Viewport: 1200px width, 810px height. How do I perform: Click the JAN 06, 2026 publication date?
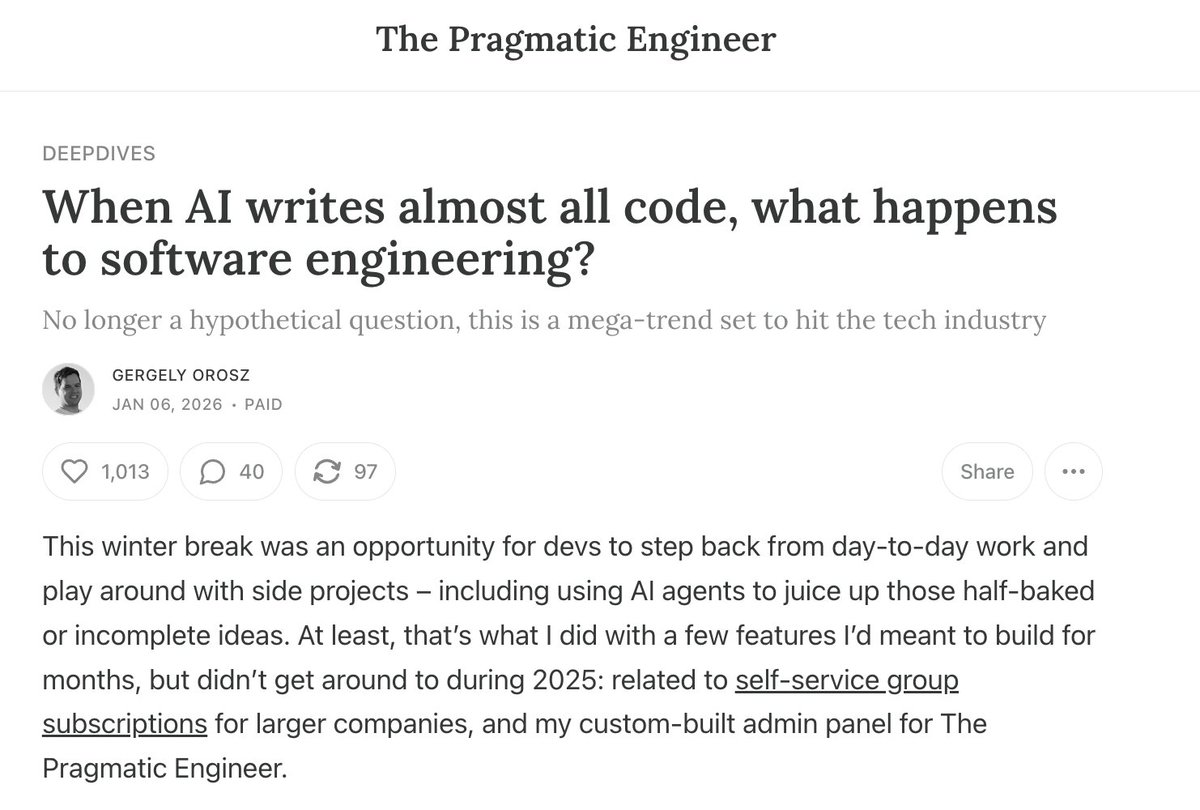[168, 405]
